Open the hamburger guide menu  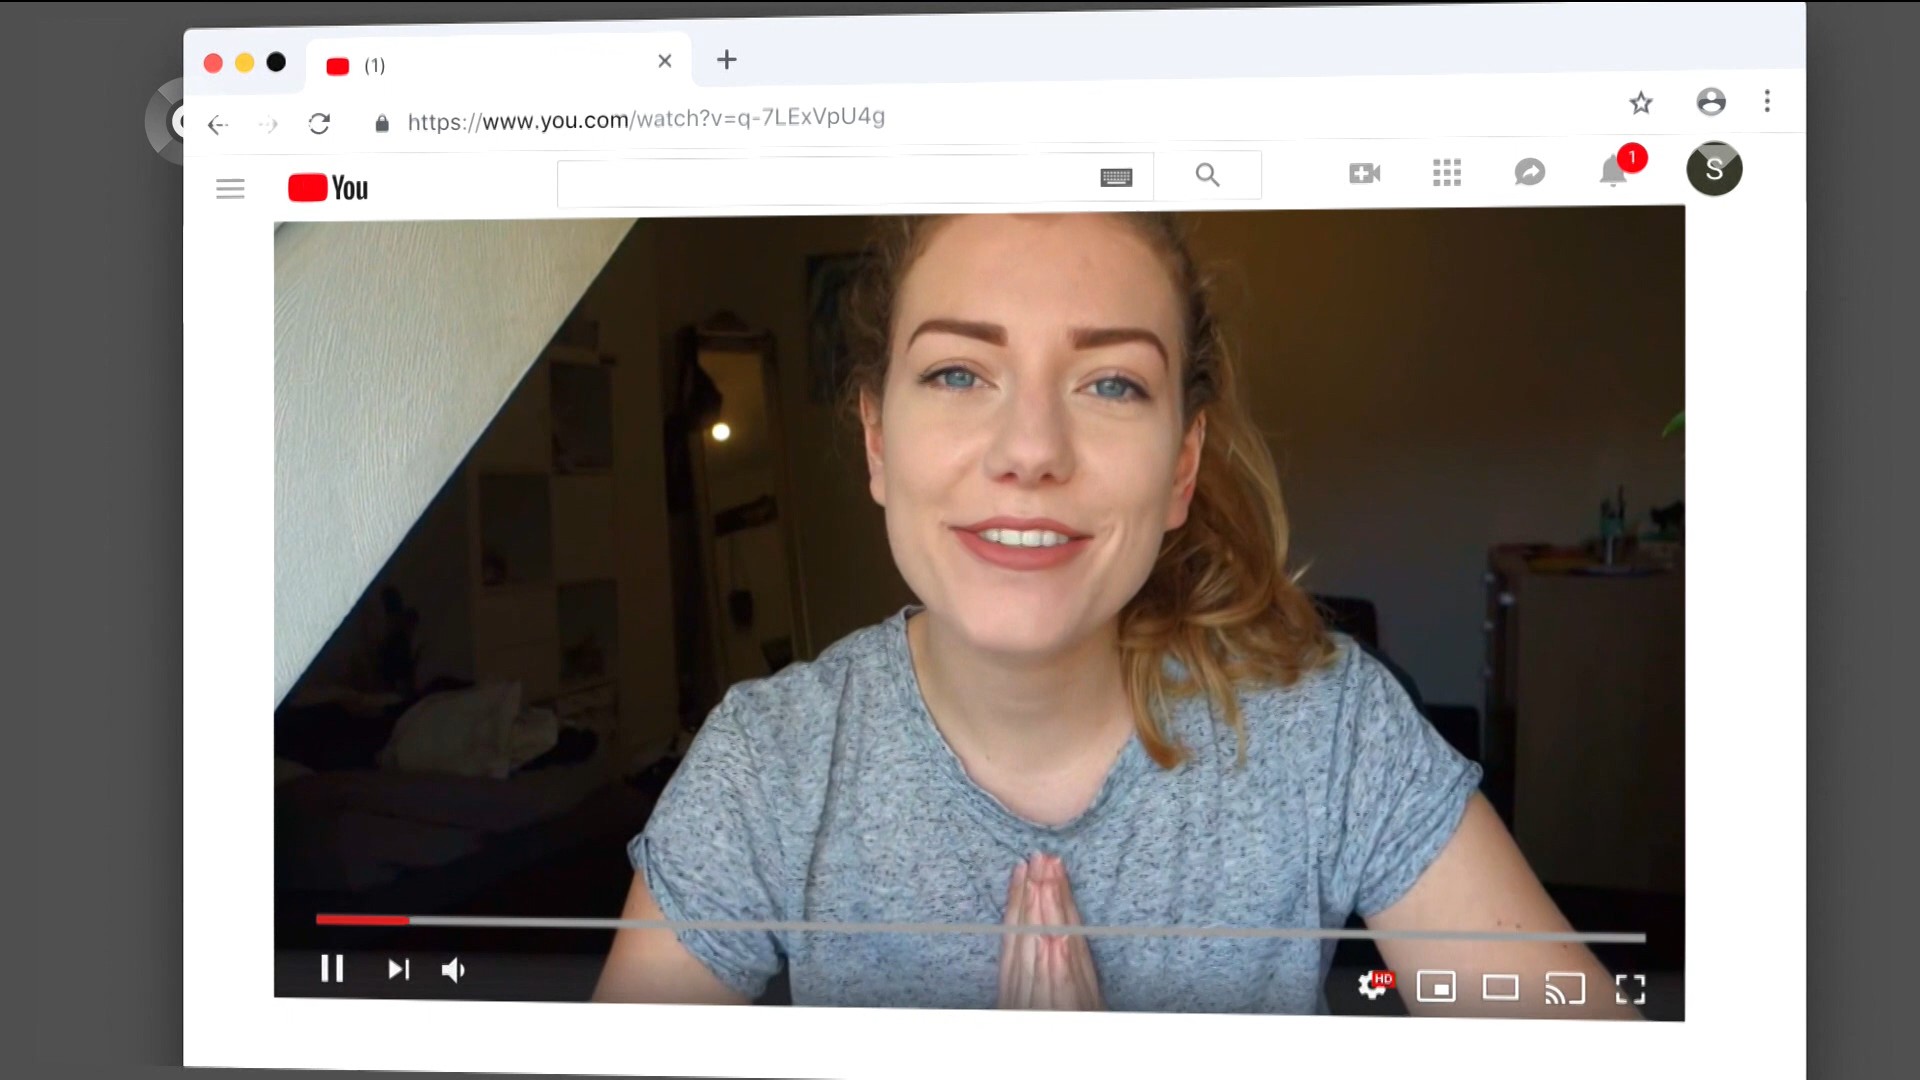pyautogui.click(x=230, y=189)
